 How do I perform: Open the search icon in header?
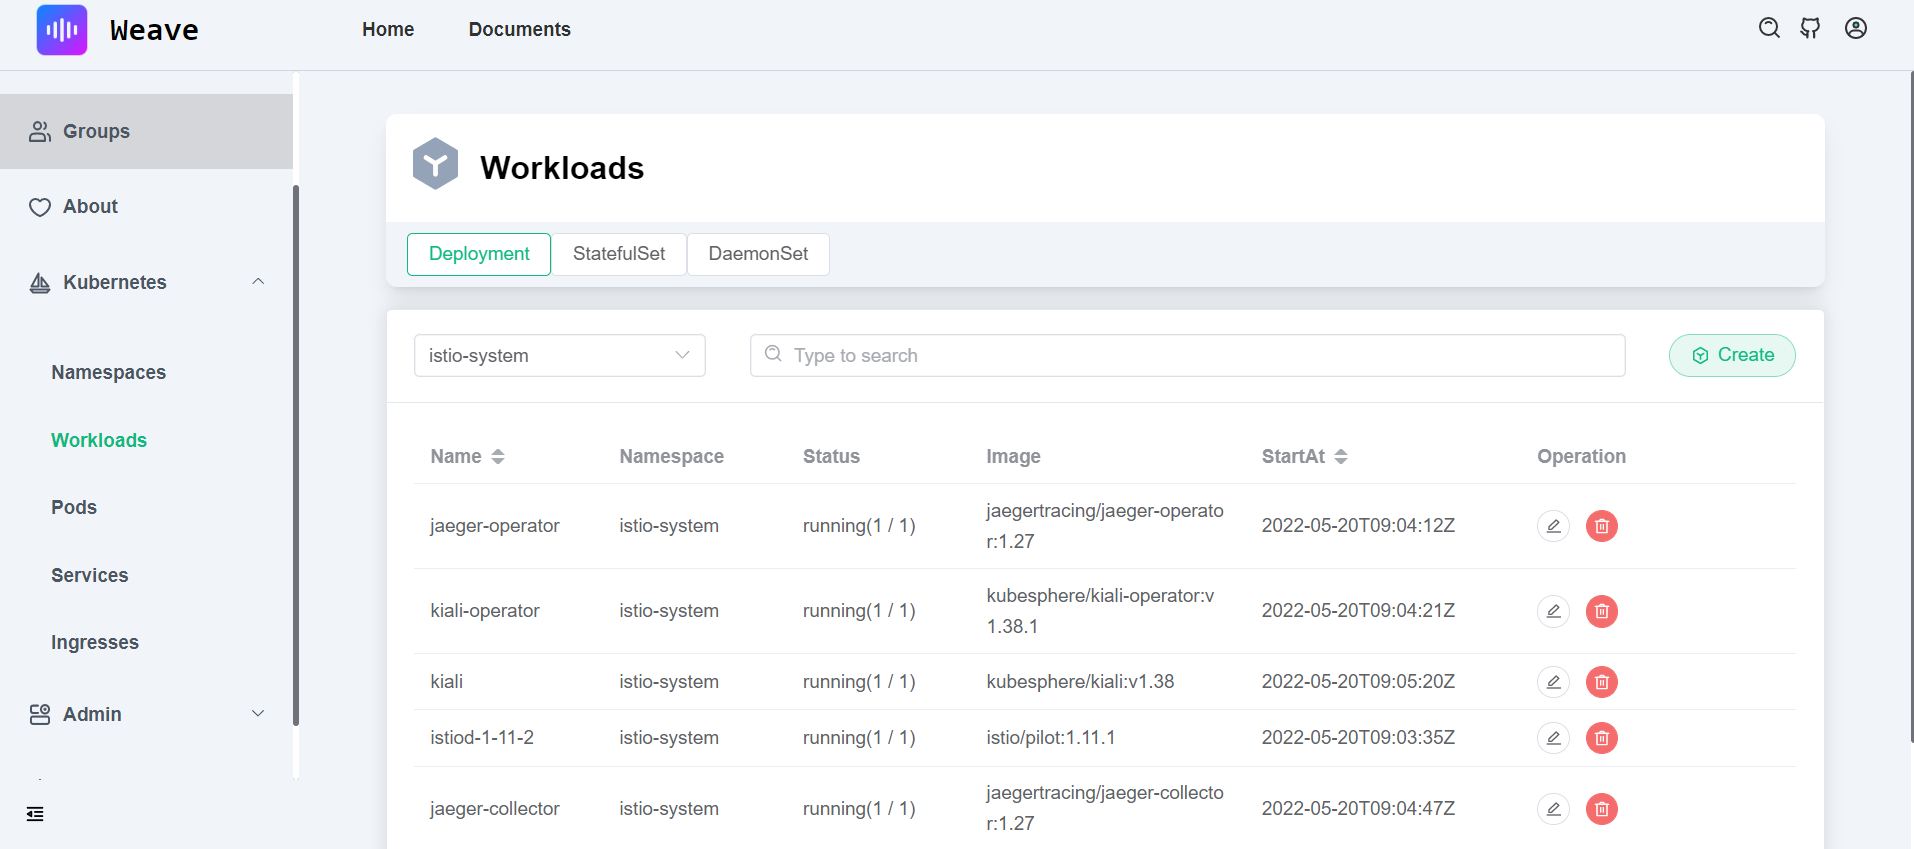tap(1769, 28)
